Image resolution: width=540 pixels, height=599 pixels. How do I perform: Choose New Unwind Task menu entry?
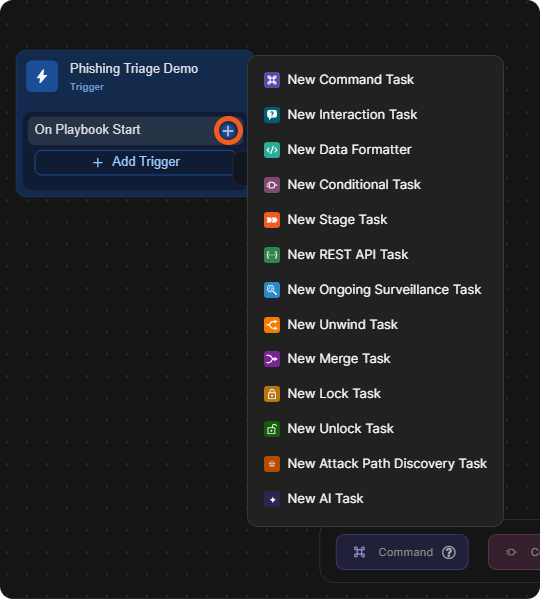(375, 325)
